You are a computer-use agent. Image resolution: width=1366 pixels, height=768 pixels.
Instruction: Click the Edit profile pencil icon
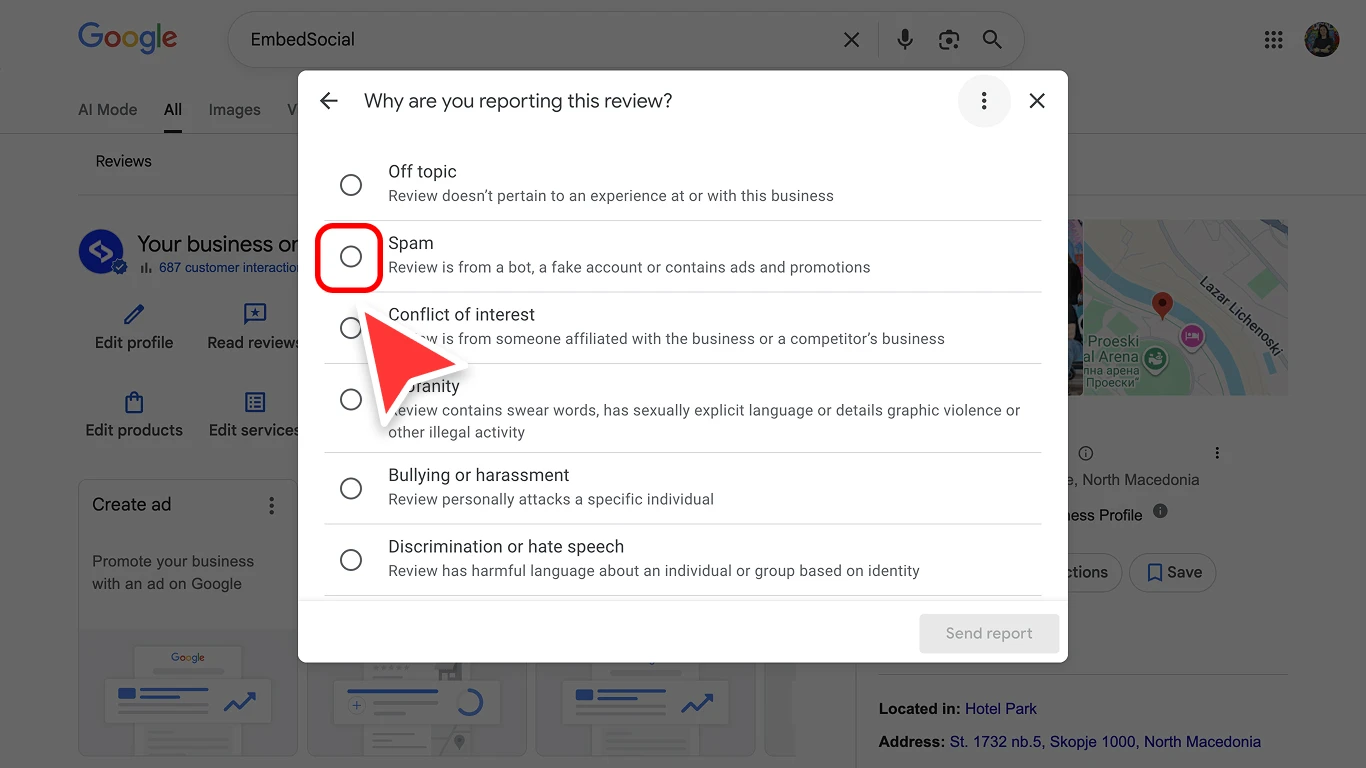(x=133, y=313)
